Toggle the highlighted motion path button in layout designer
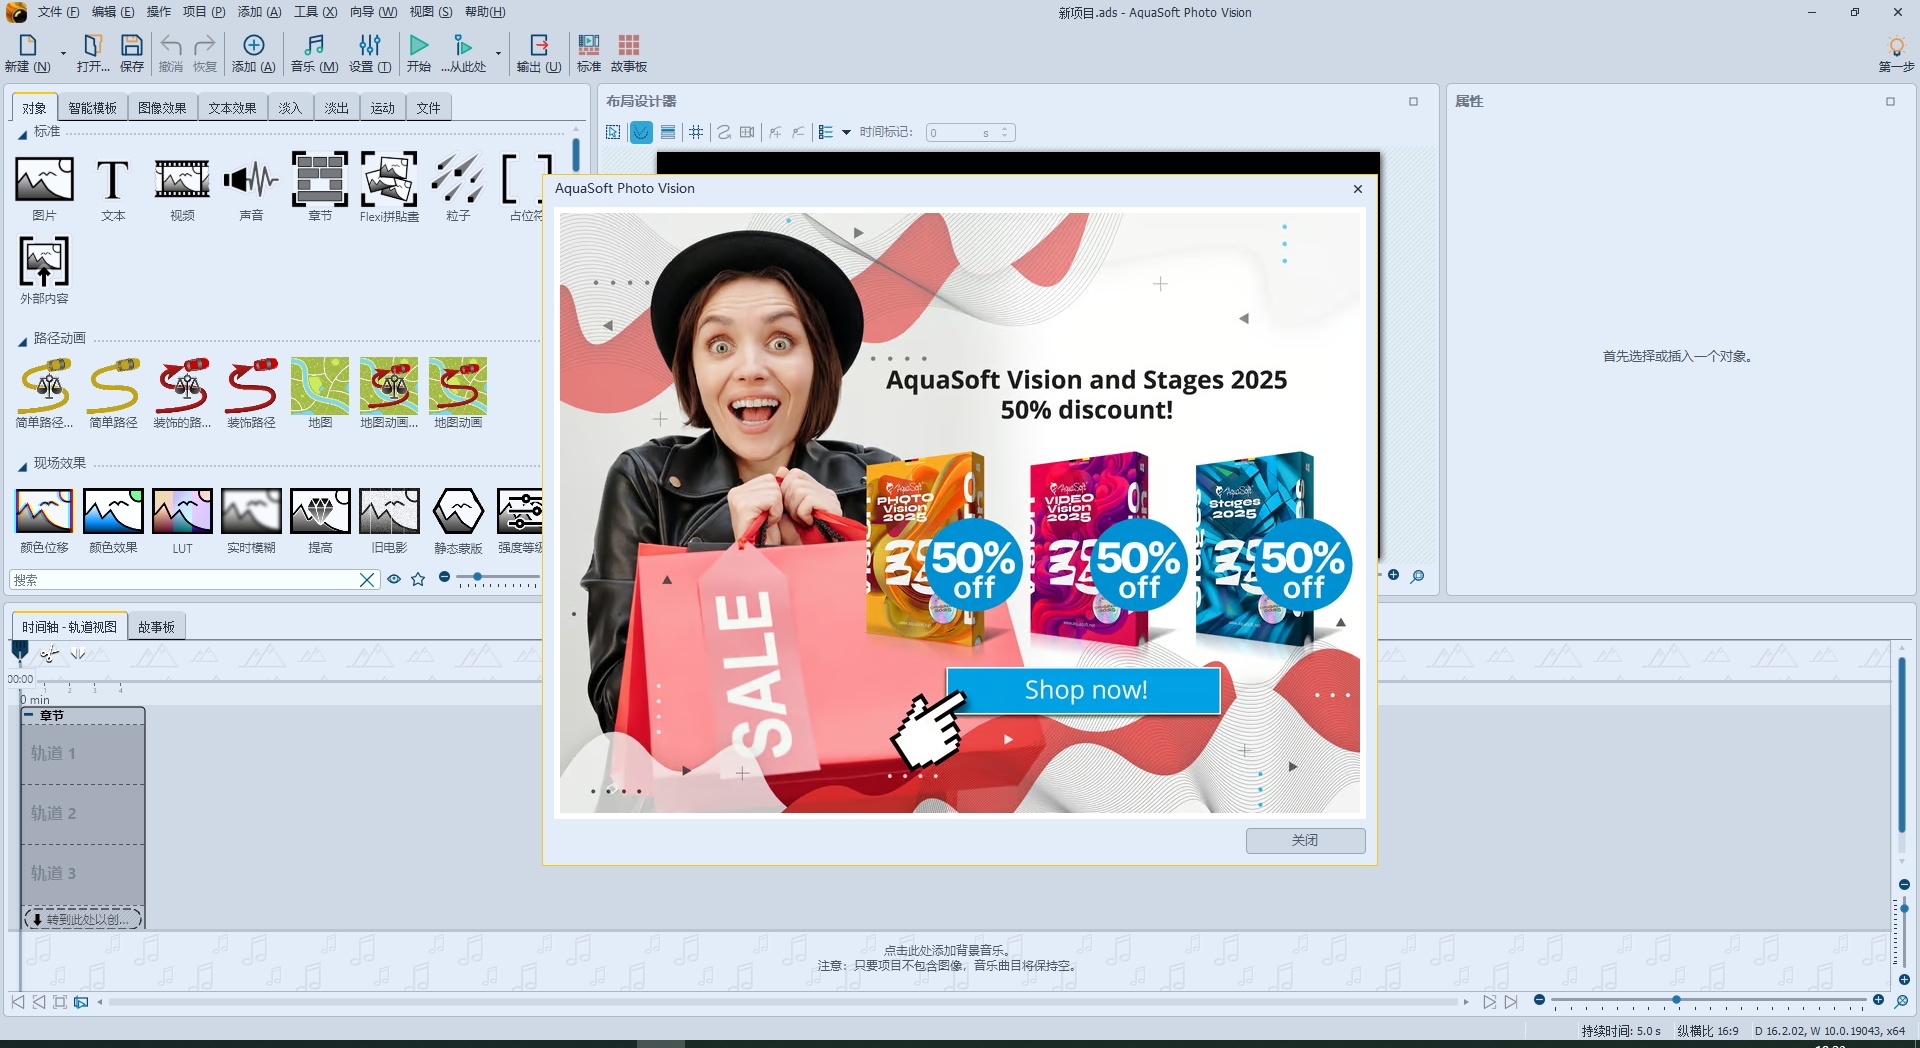 pos(641,132)
